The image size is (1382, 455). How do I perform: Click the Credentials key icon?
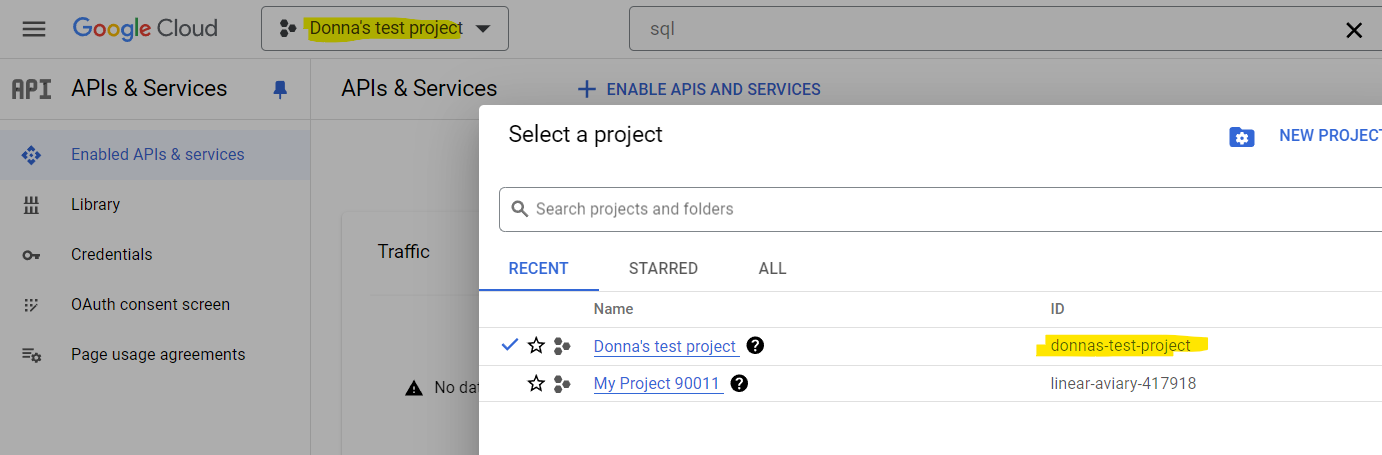point(31,255)
